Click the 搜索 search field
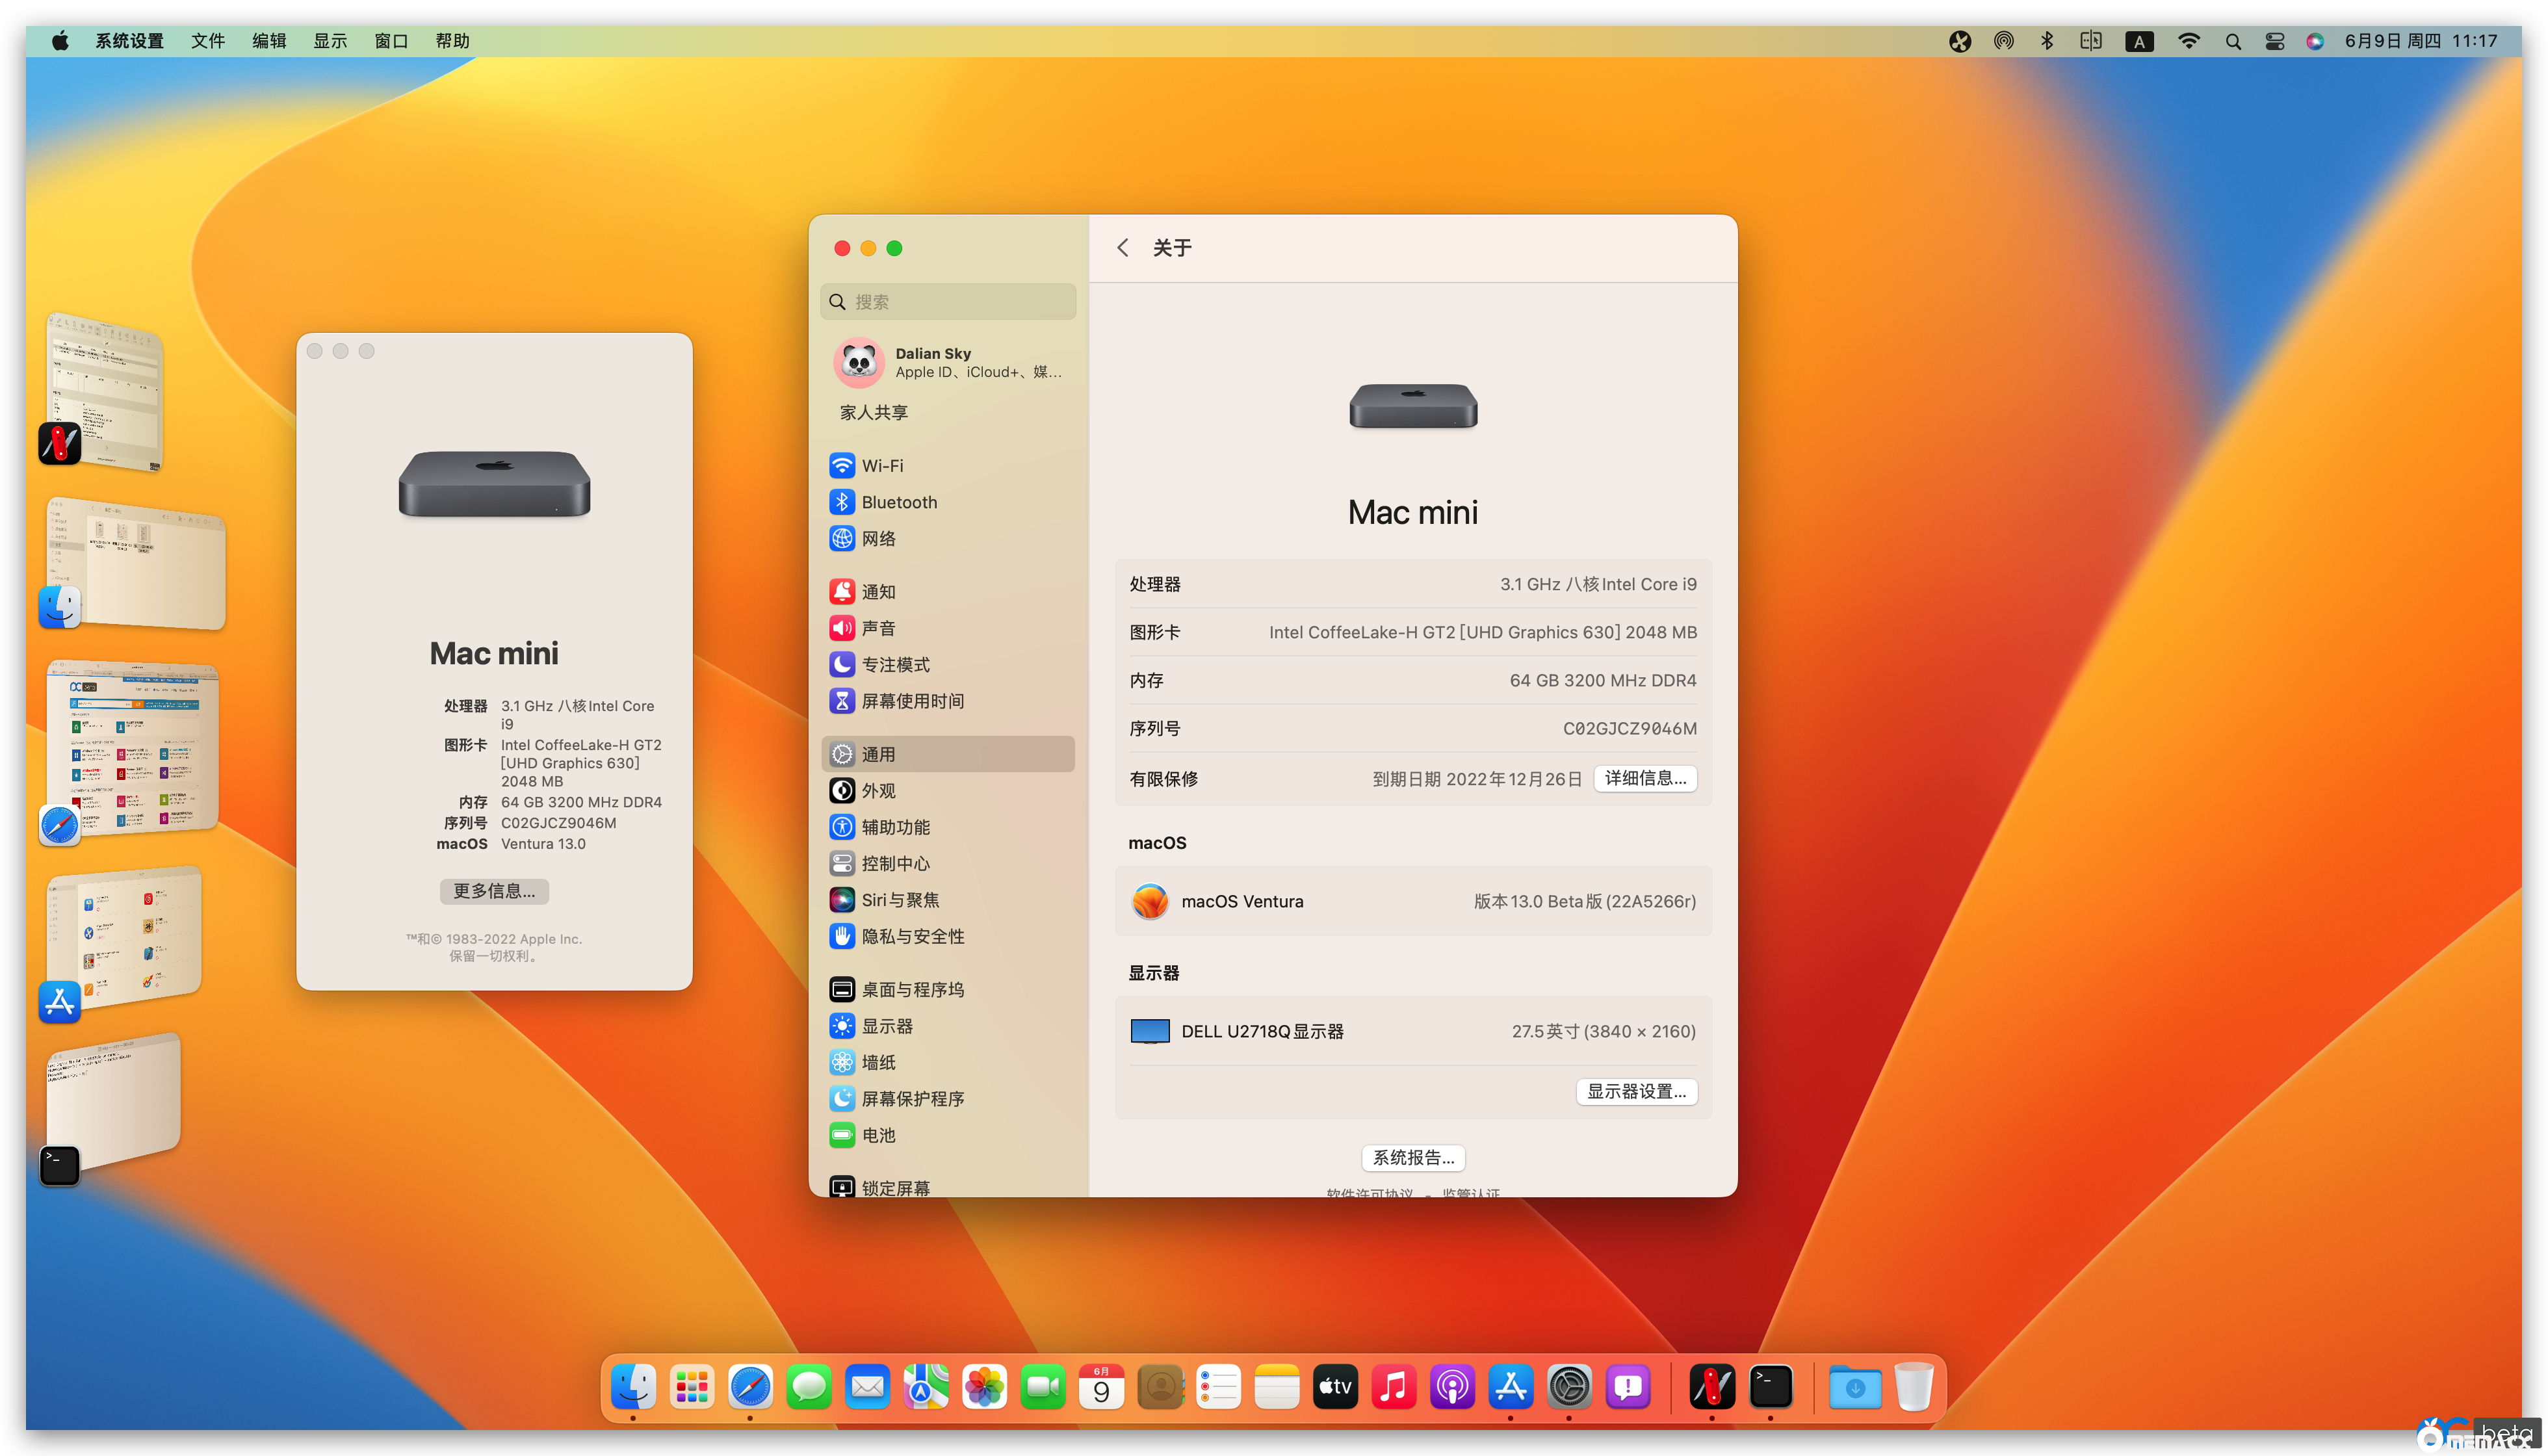This screenshot has width=2548, height=1456. pos(948,302)
